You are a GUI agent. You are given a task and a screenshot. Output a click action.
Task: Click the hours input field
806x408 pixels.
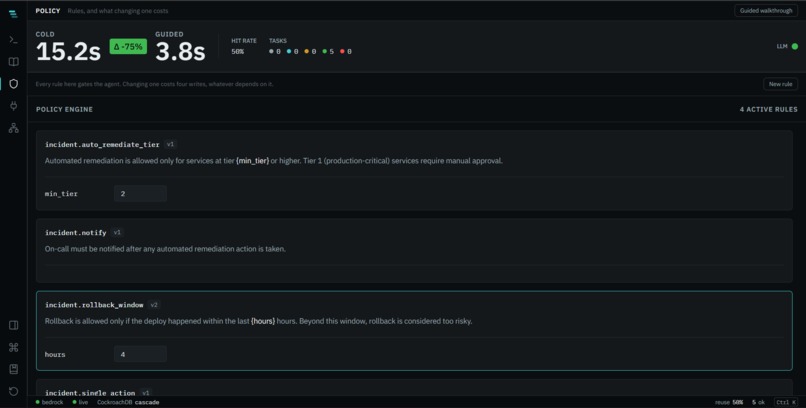140,354
